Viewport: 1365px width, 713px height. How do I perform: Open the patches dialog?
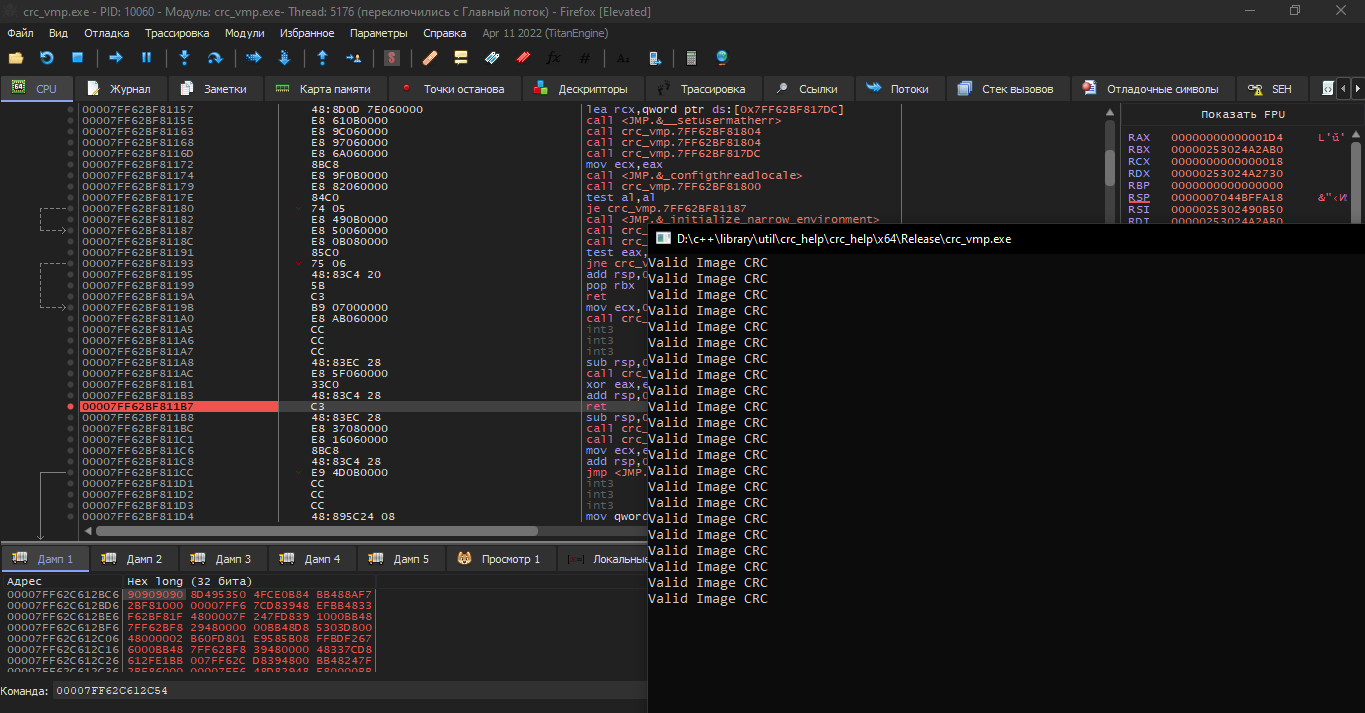pyautogui.click(x=430, y=58)
